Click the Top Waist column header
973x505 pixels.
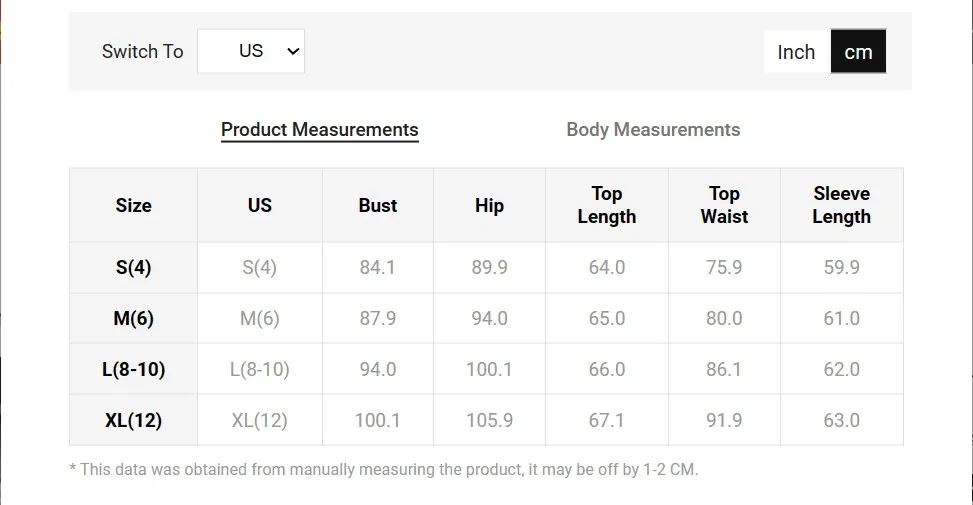pyautogui.click(x=724, y=205)
